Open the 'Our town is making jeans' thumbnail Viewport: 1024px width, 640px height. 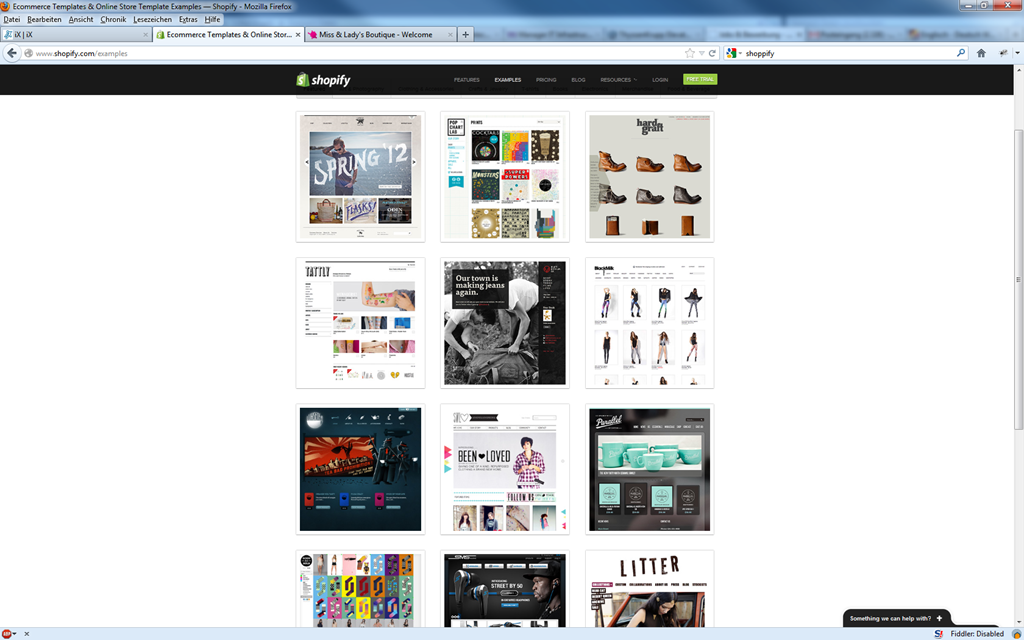pos(505,323)
